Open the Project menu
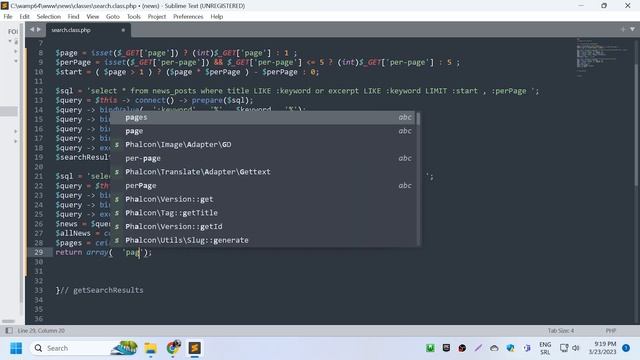640x360 pixels. (157, 17)
